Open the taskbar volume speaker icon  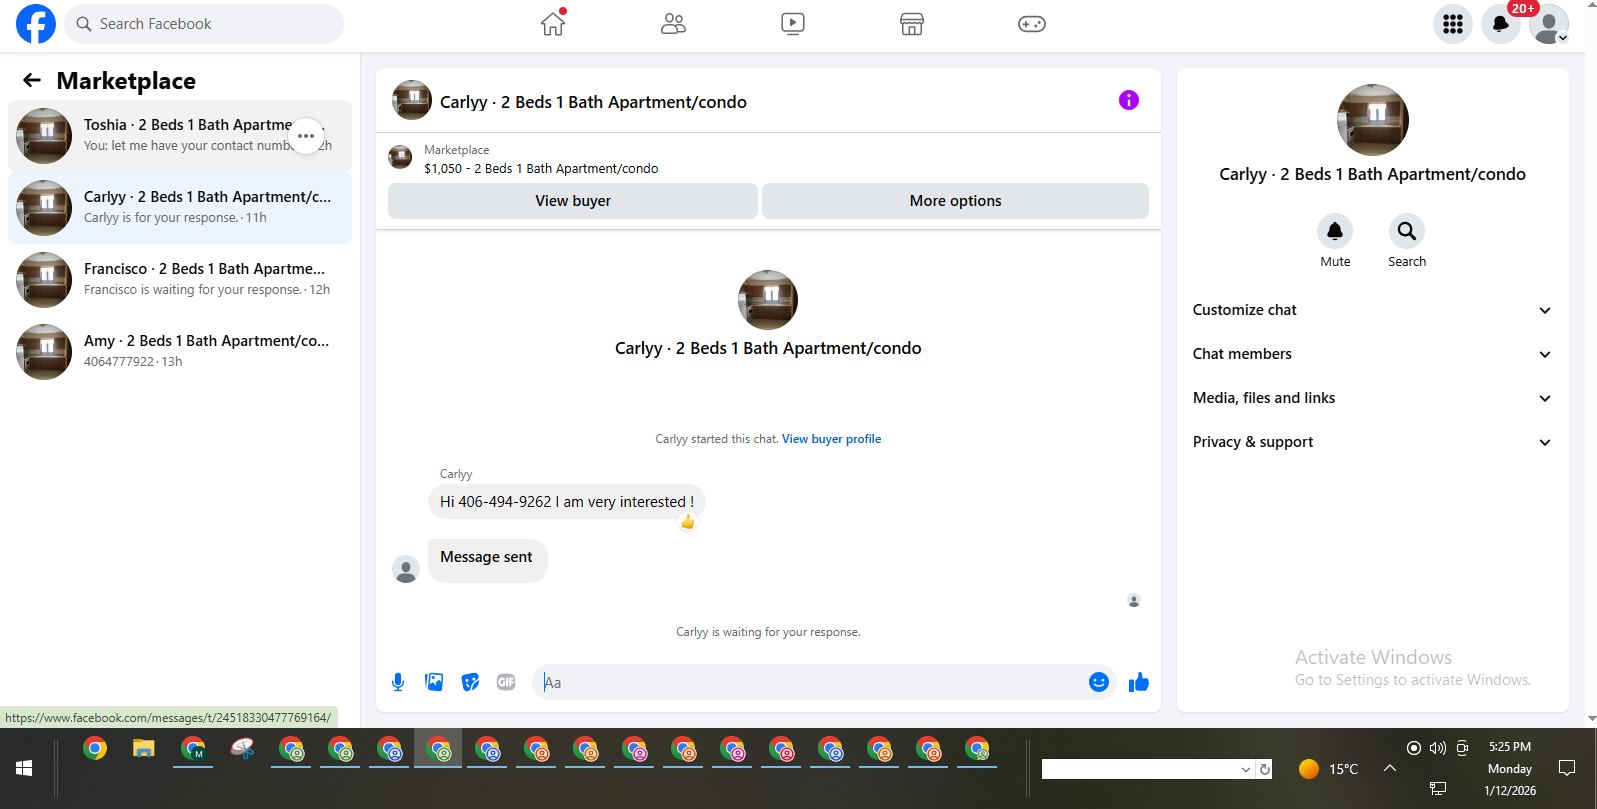(1438, 748)
